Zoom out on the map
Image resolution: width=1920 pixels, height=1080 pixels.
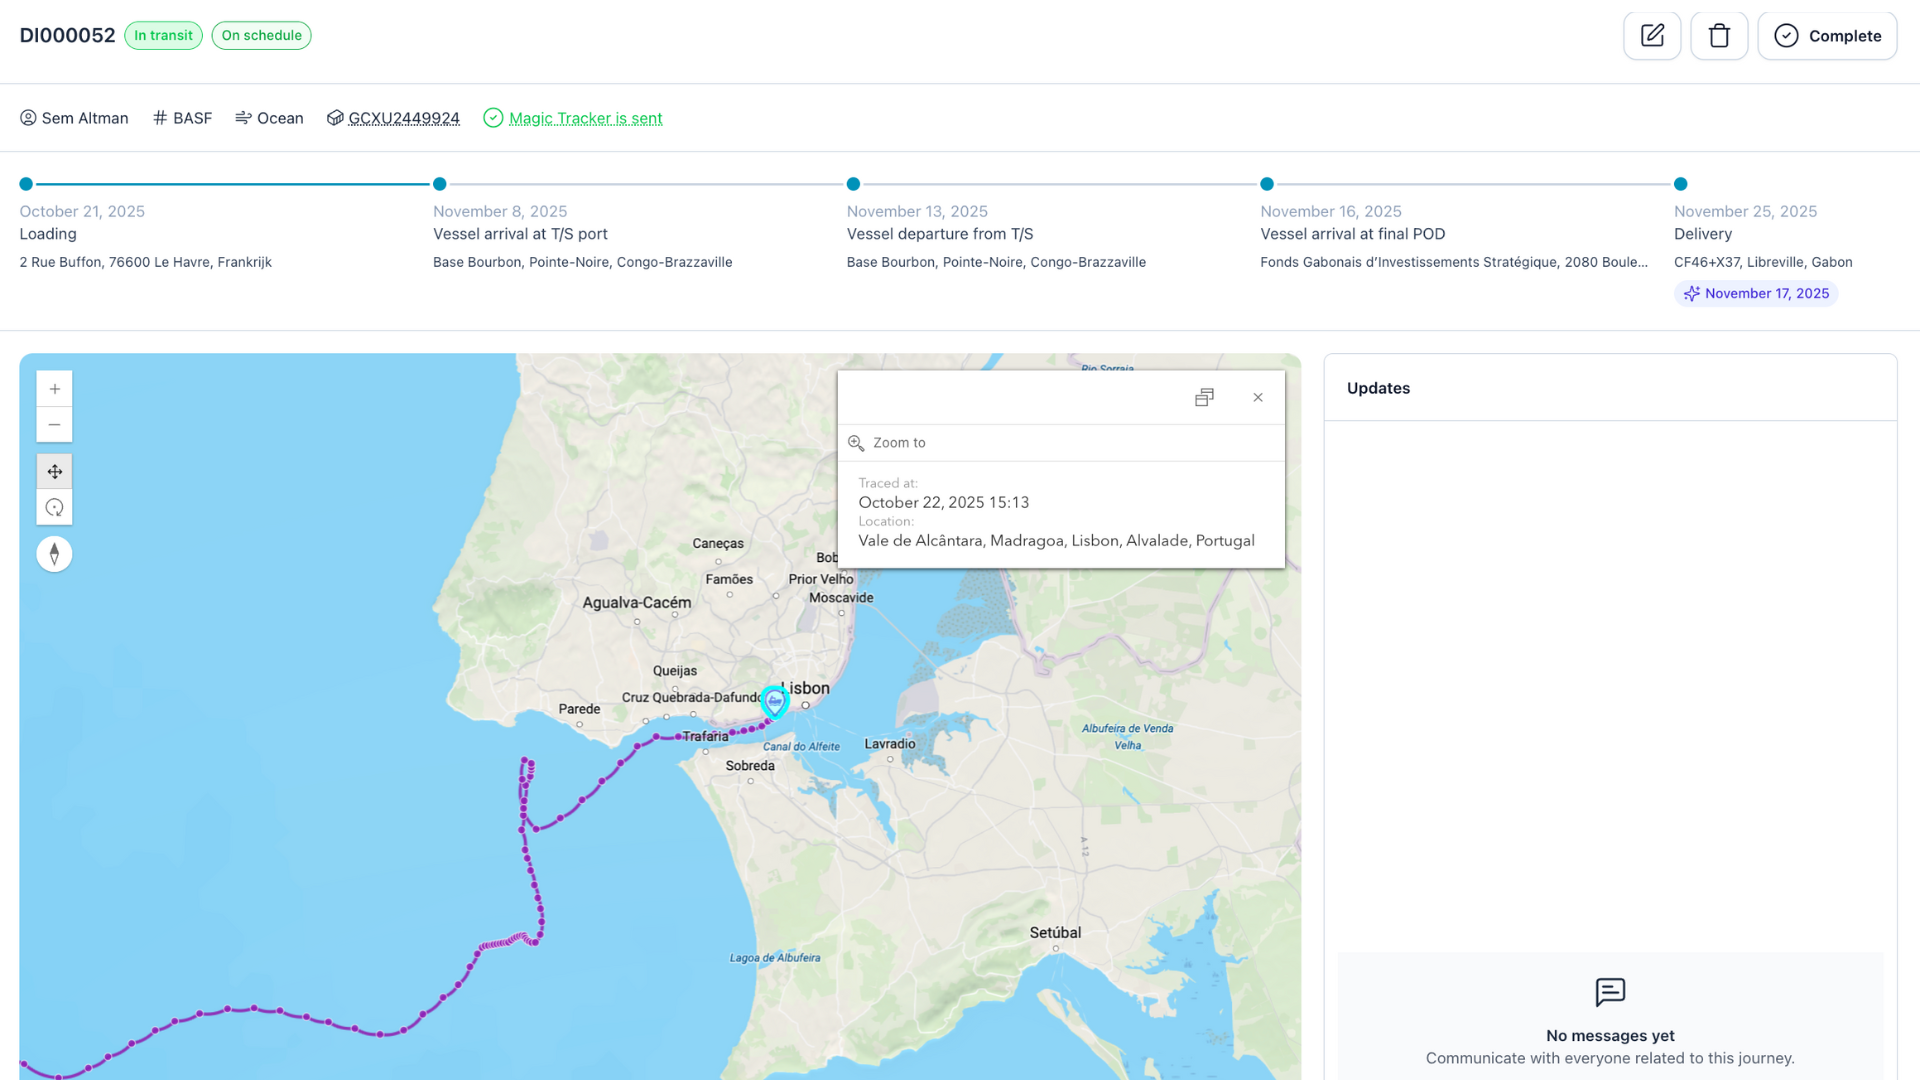[x=55, y=425]
